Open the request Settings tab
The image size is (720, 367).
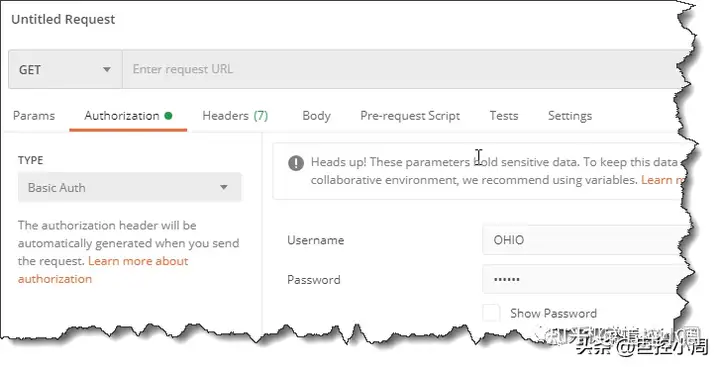[x=570, y=116]
